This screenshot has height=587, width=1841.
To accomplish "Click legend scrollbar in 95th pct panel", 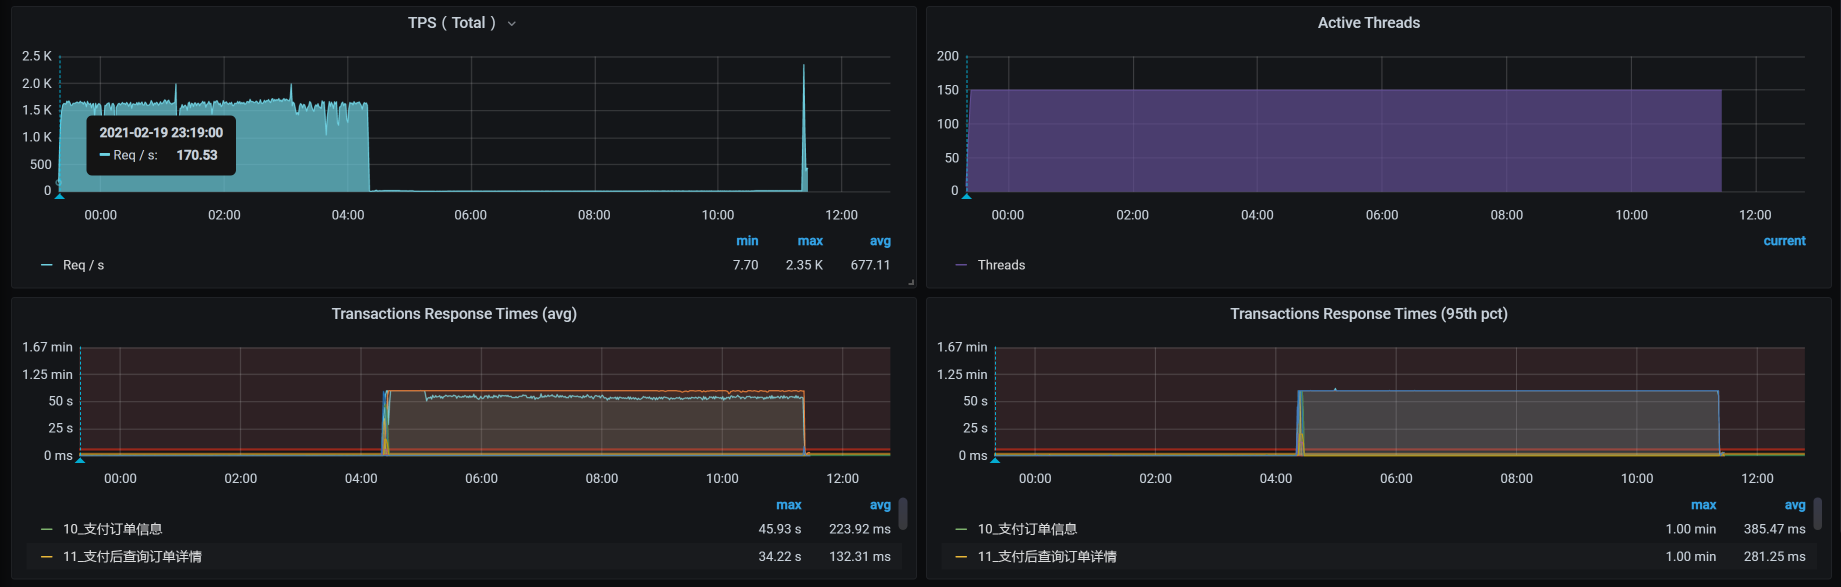I will coord(1818,514).
